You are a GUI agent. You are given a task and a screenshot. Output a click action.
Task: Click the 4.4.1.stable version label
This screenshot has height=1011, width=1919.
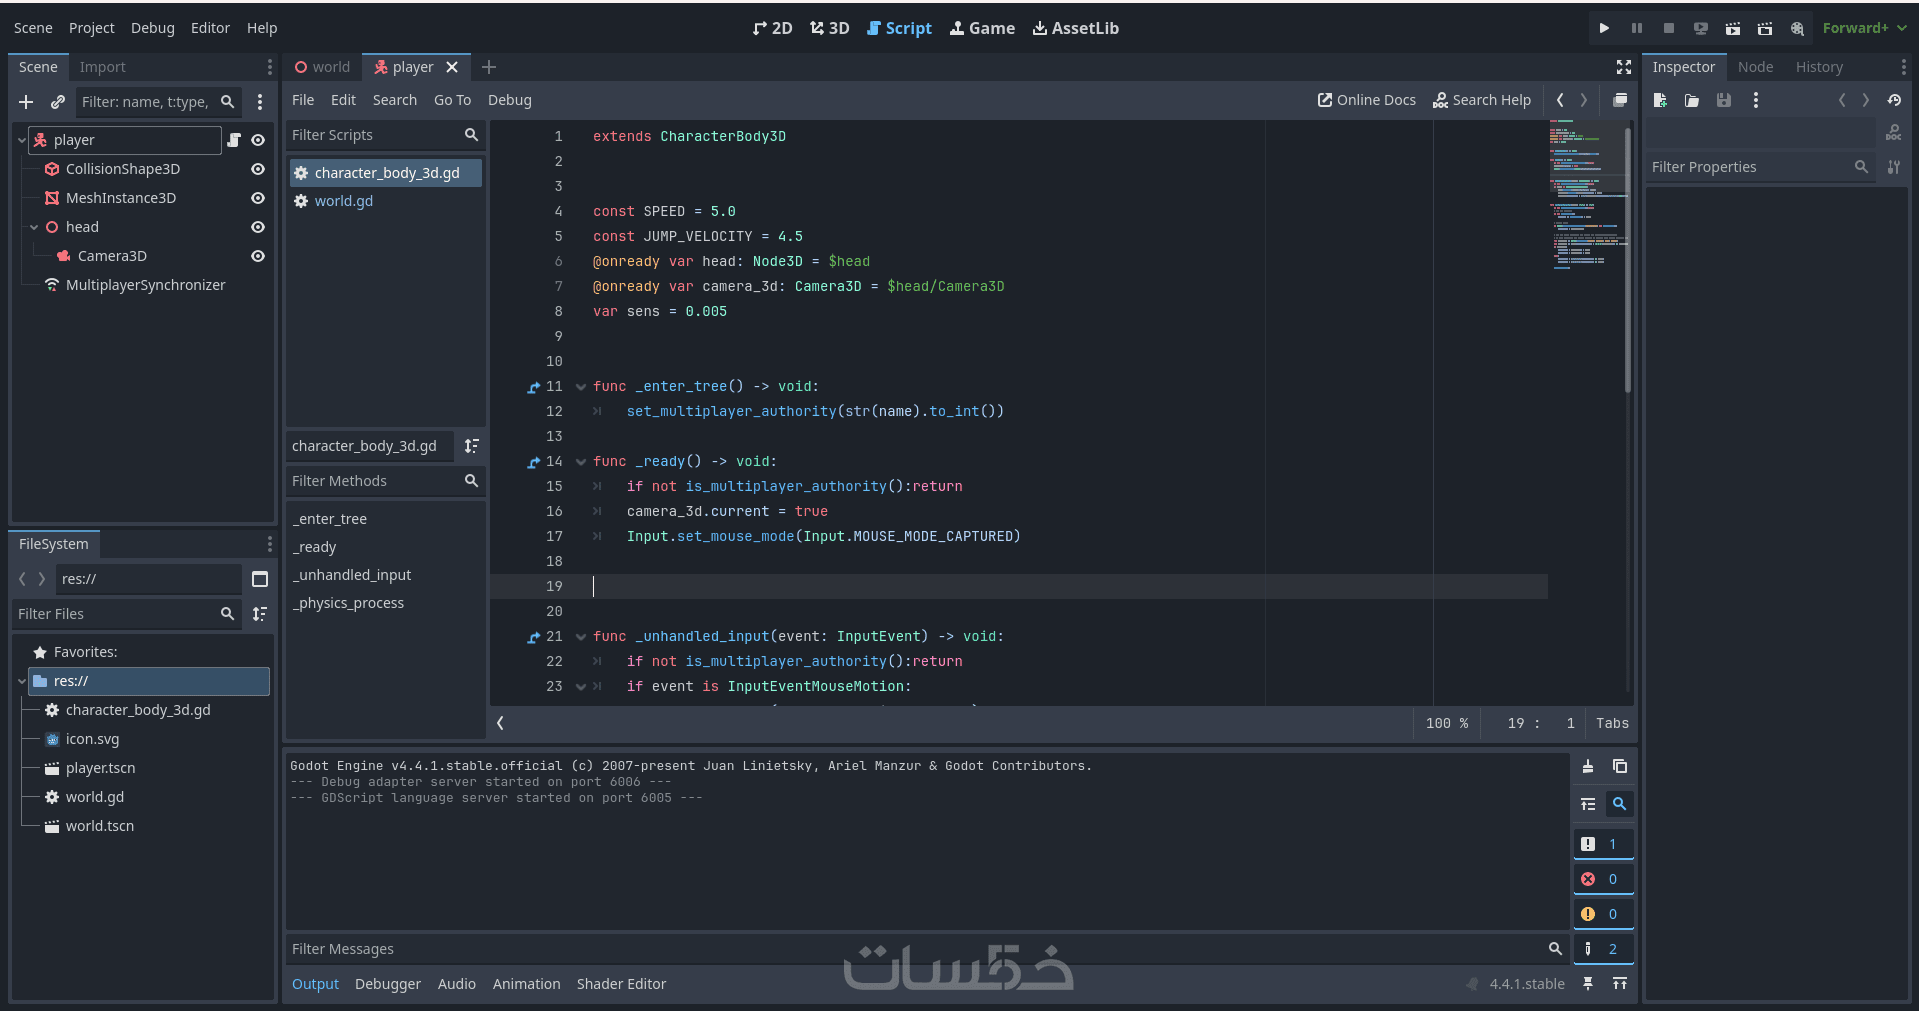click(x=1526, y=984)
